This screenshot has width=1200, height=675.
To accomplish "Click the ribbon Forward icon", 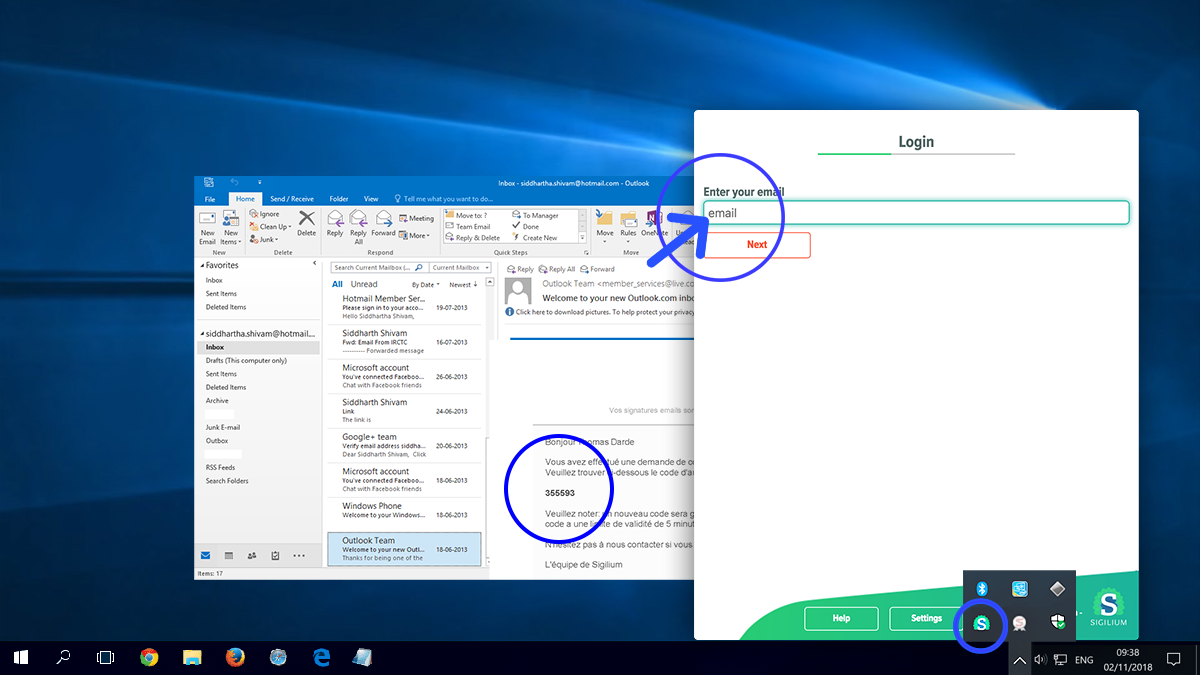I will [x=383, y=223].
